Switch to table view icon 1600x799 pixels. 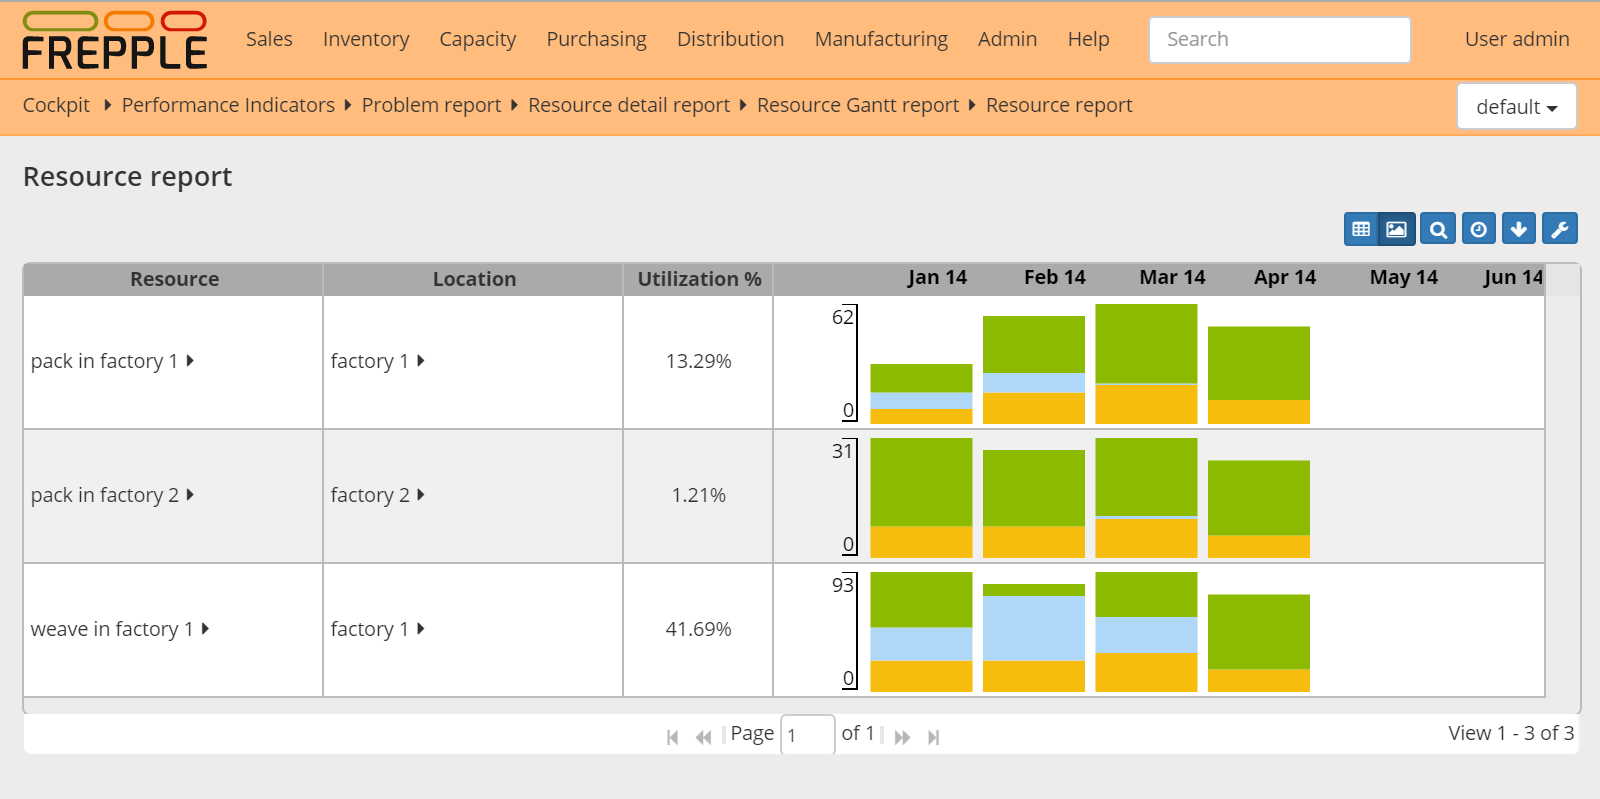tap(1361, 229)
